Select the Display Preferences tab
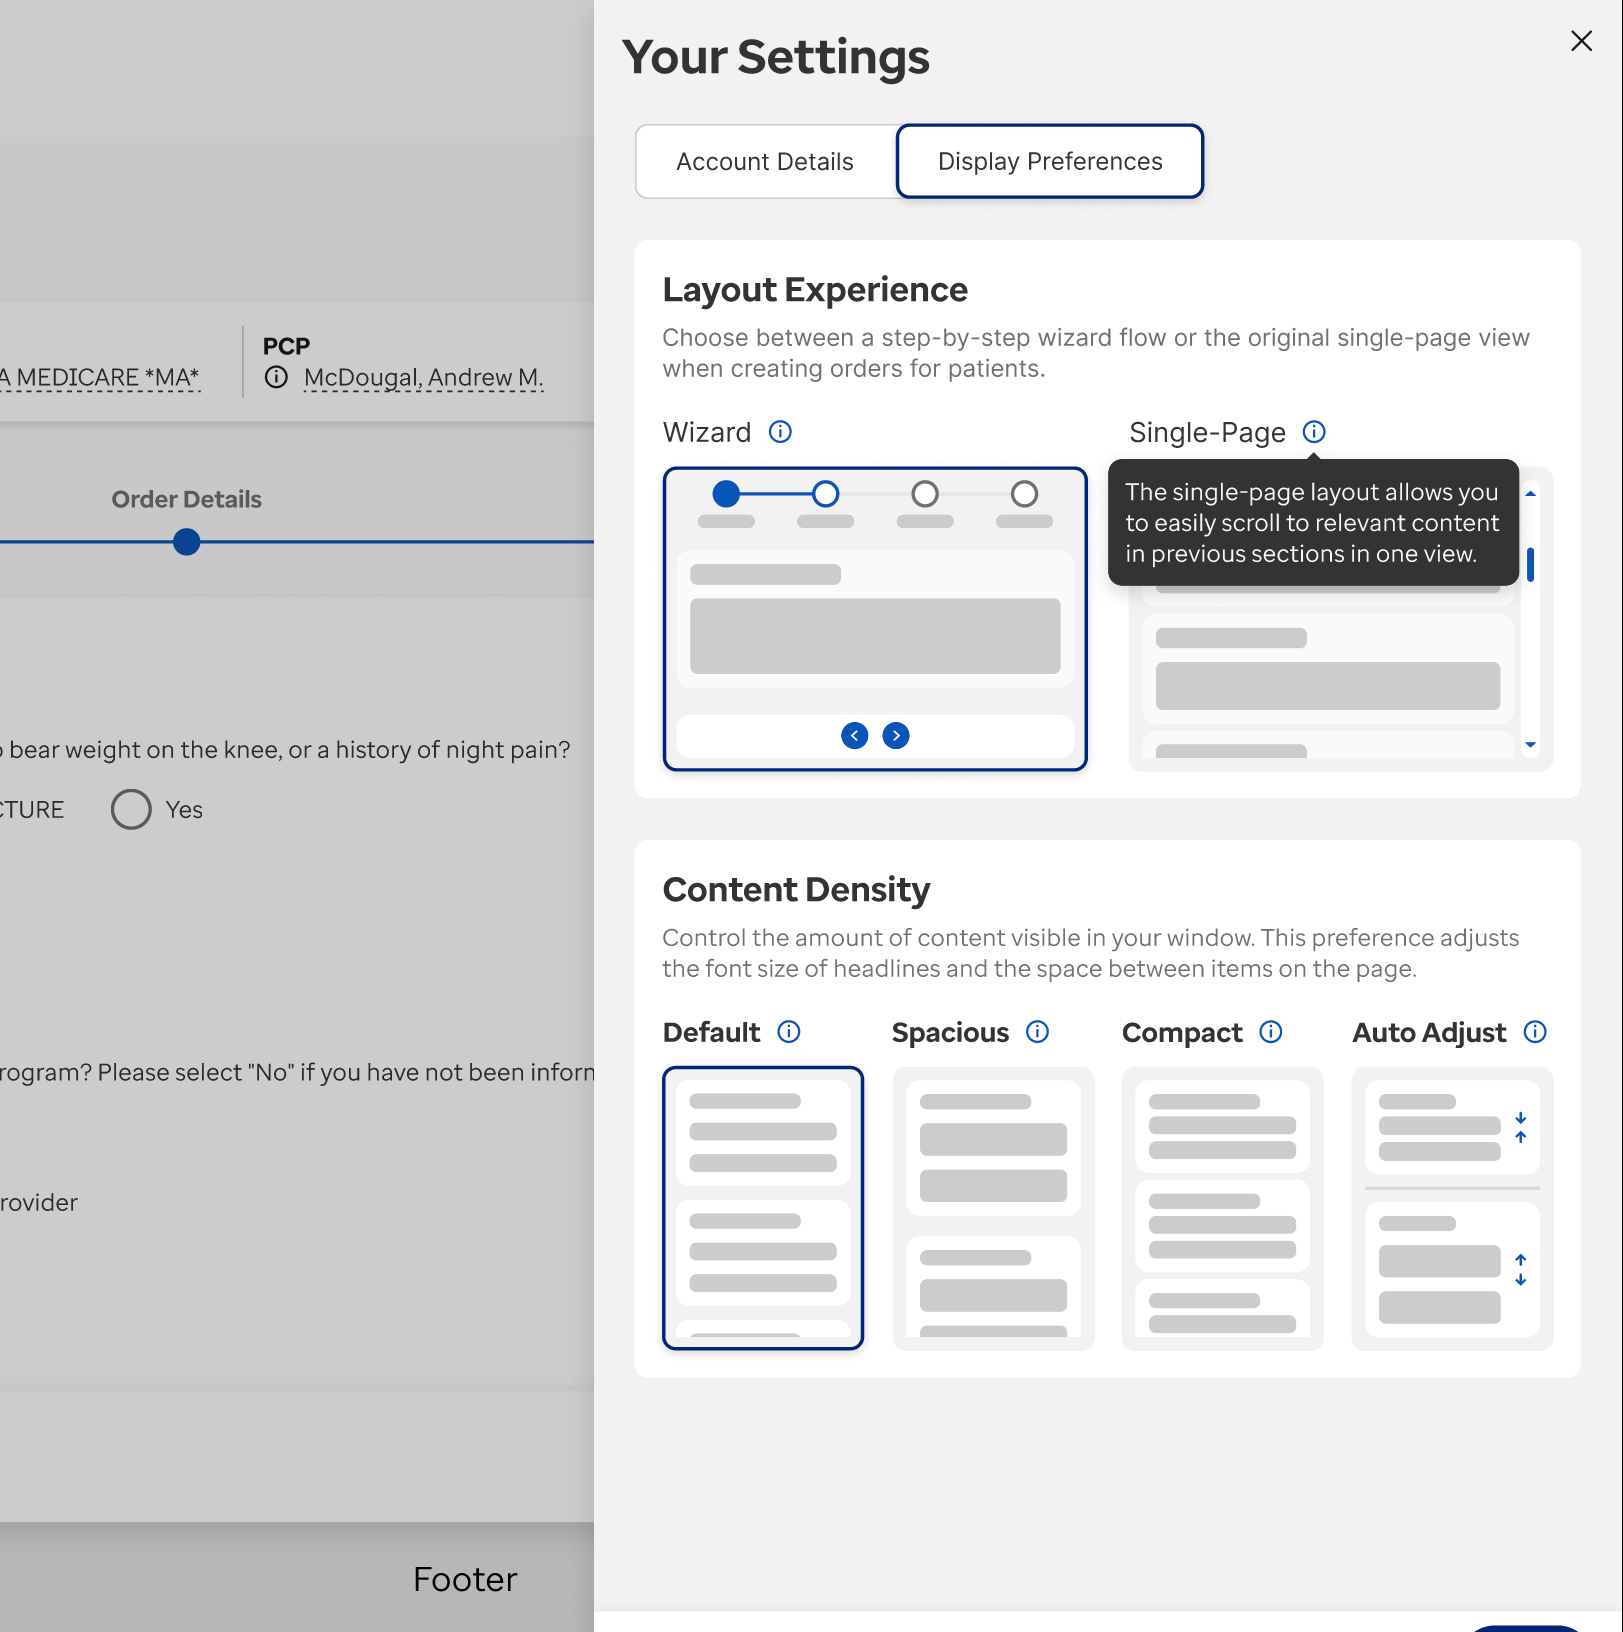1623x1632 pixels. [1050, 162]
